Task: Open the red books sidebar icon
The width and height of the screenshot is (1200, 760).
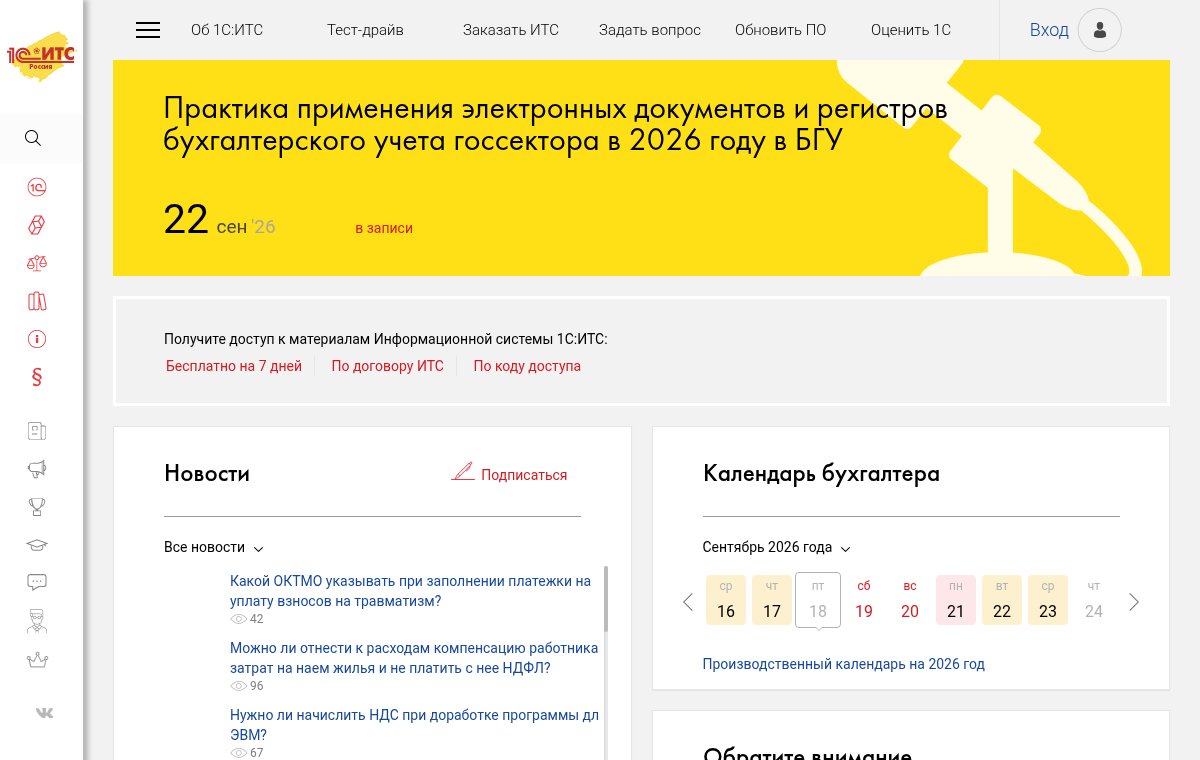Action: click(37, 301)
